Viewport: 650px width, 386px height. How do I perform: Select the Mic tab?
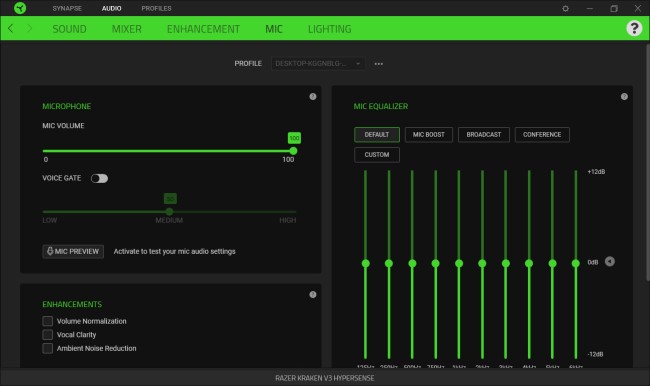[x=274, y=29]
